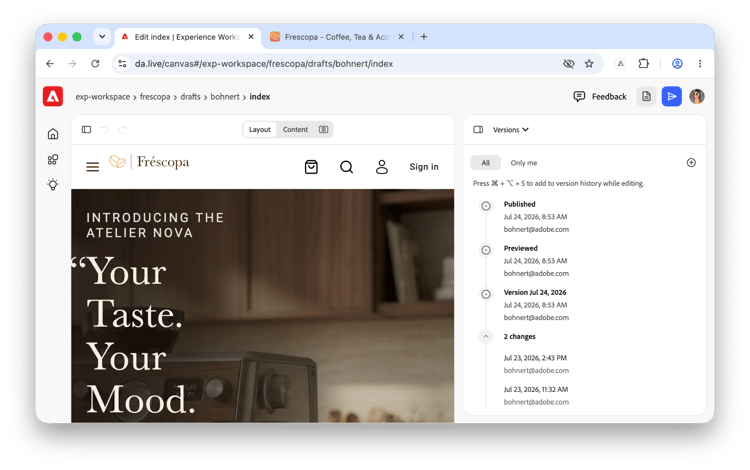
Task: Switch to Content view
Action: tap(295, 130)
